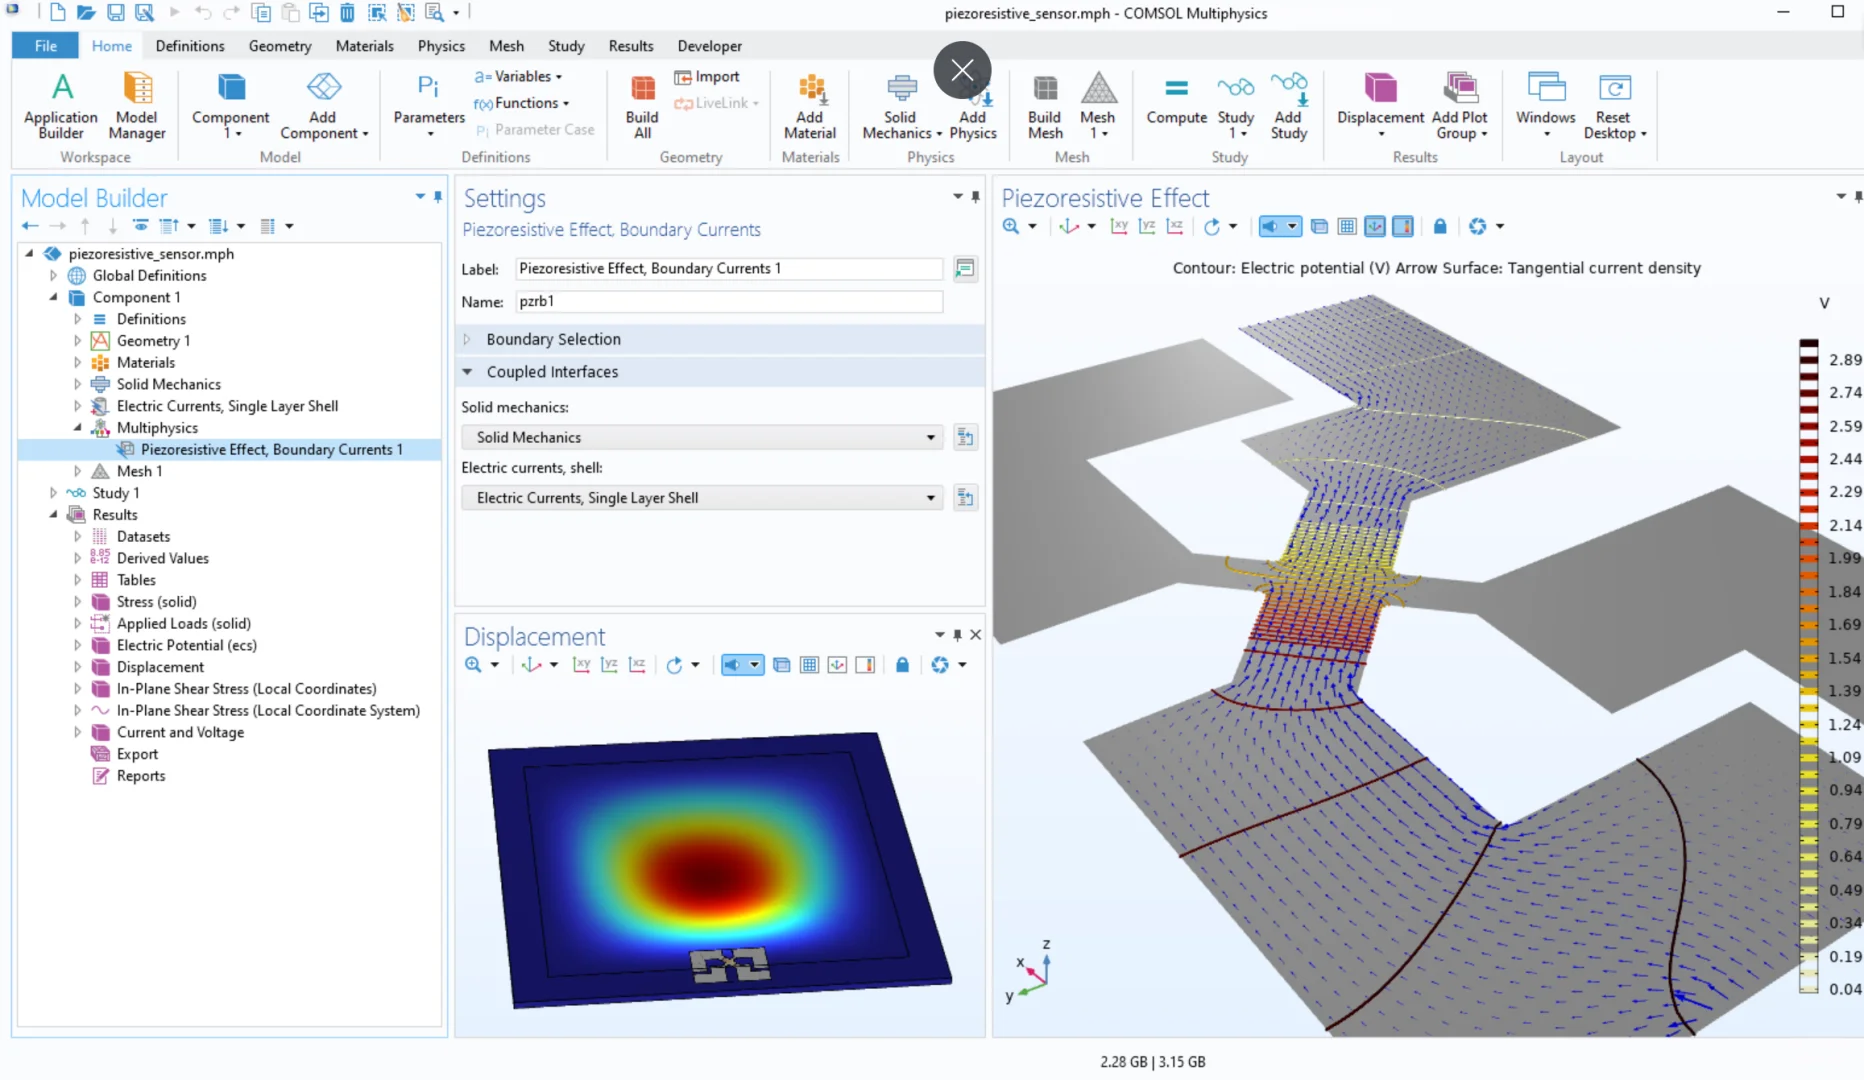Click the Add Study button

(1289, 105)
